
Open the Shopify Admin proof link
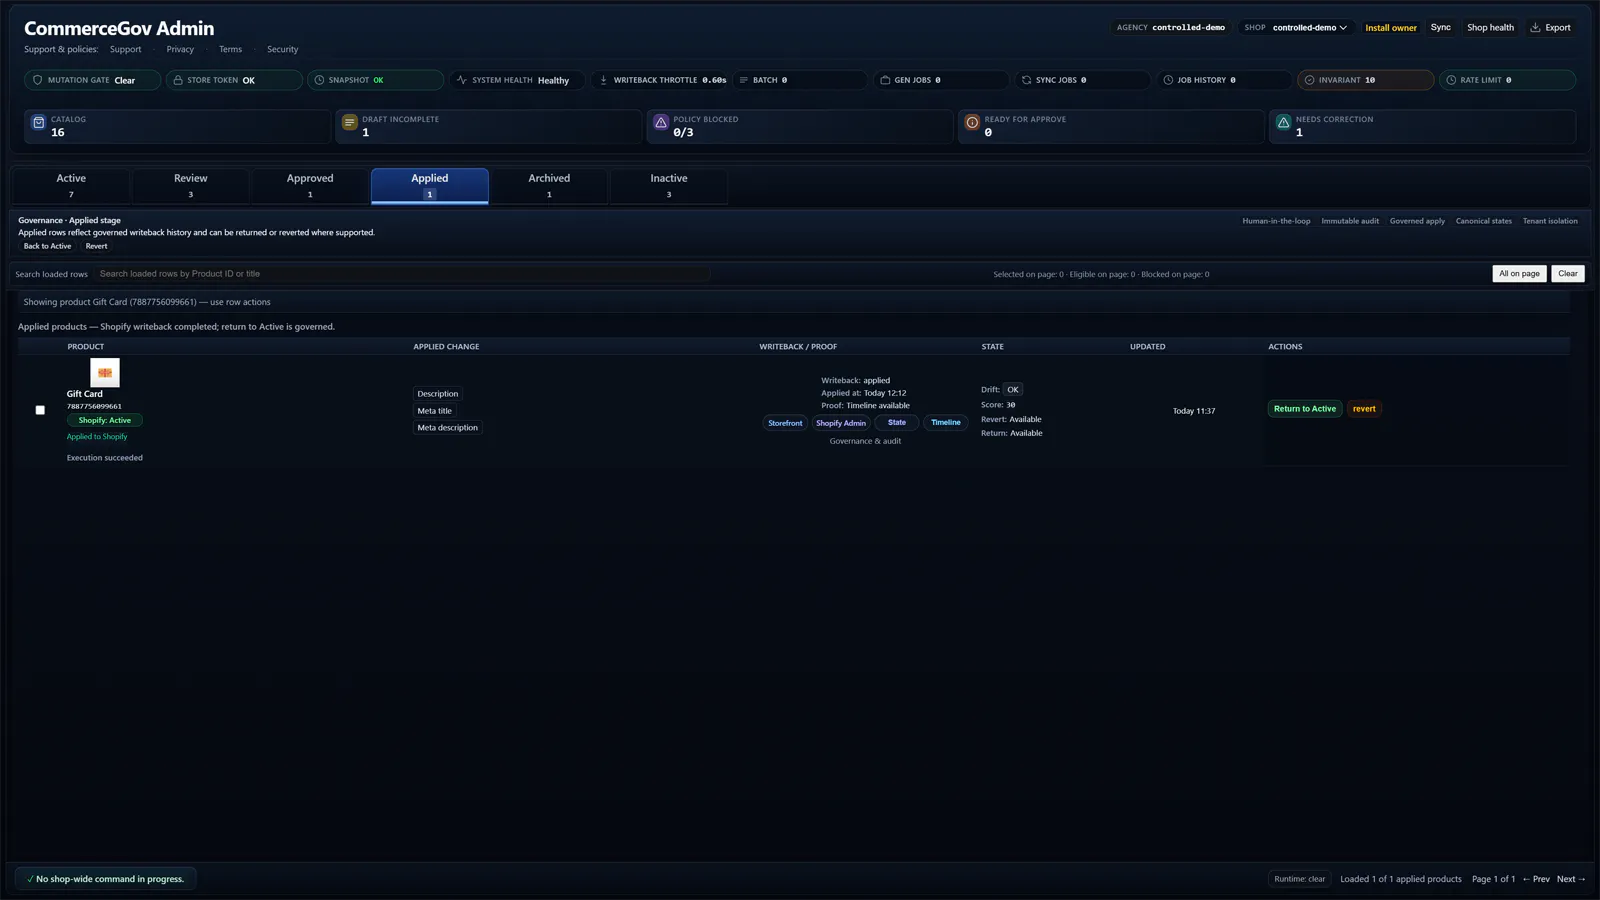pos(841,423)
